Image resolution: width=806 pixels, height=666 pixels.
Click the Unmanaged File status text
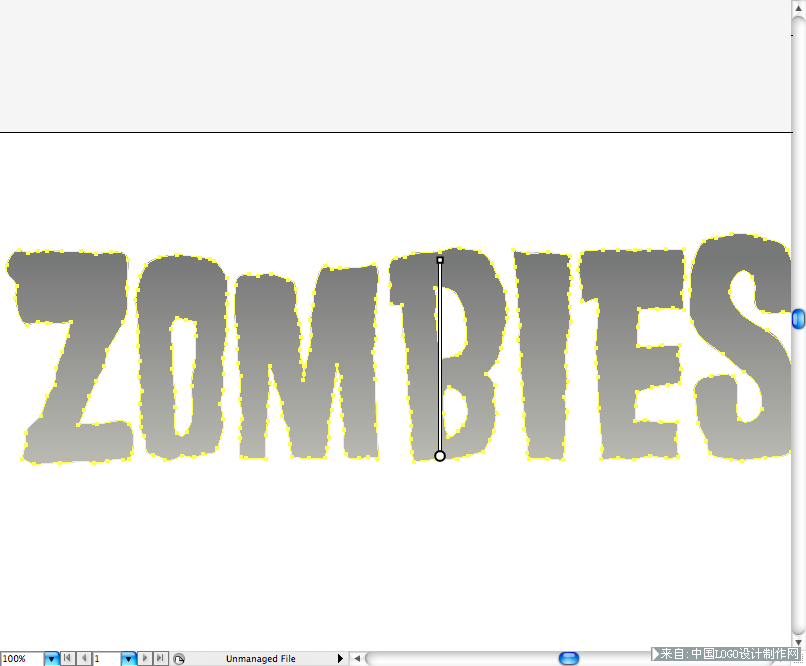click(261, 659)
